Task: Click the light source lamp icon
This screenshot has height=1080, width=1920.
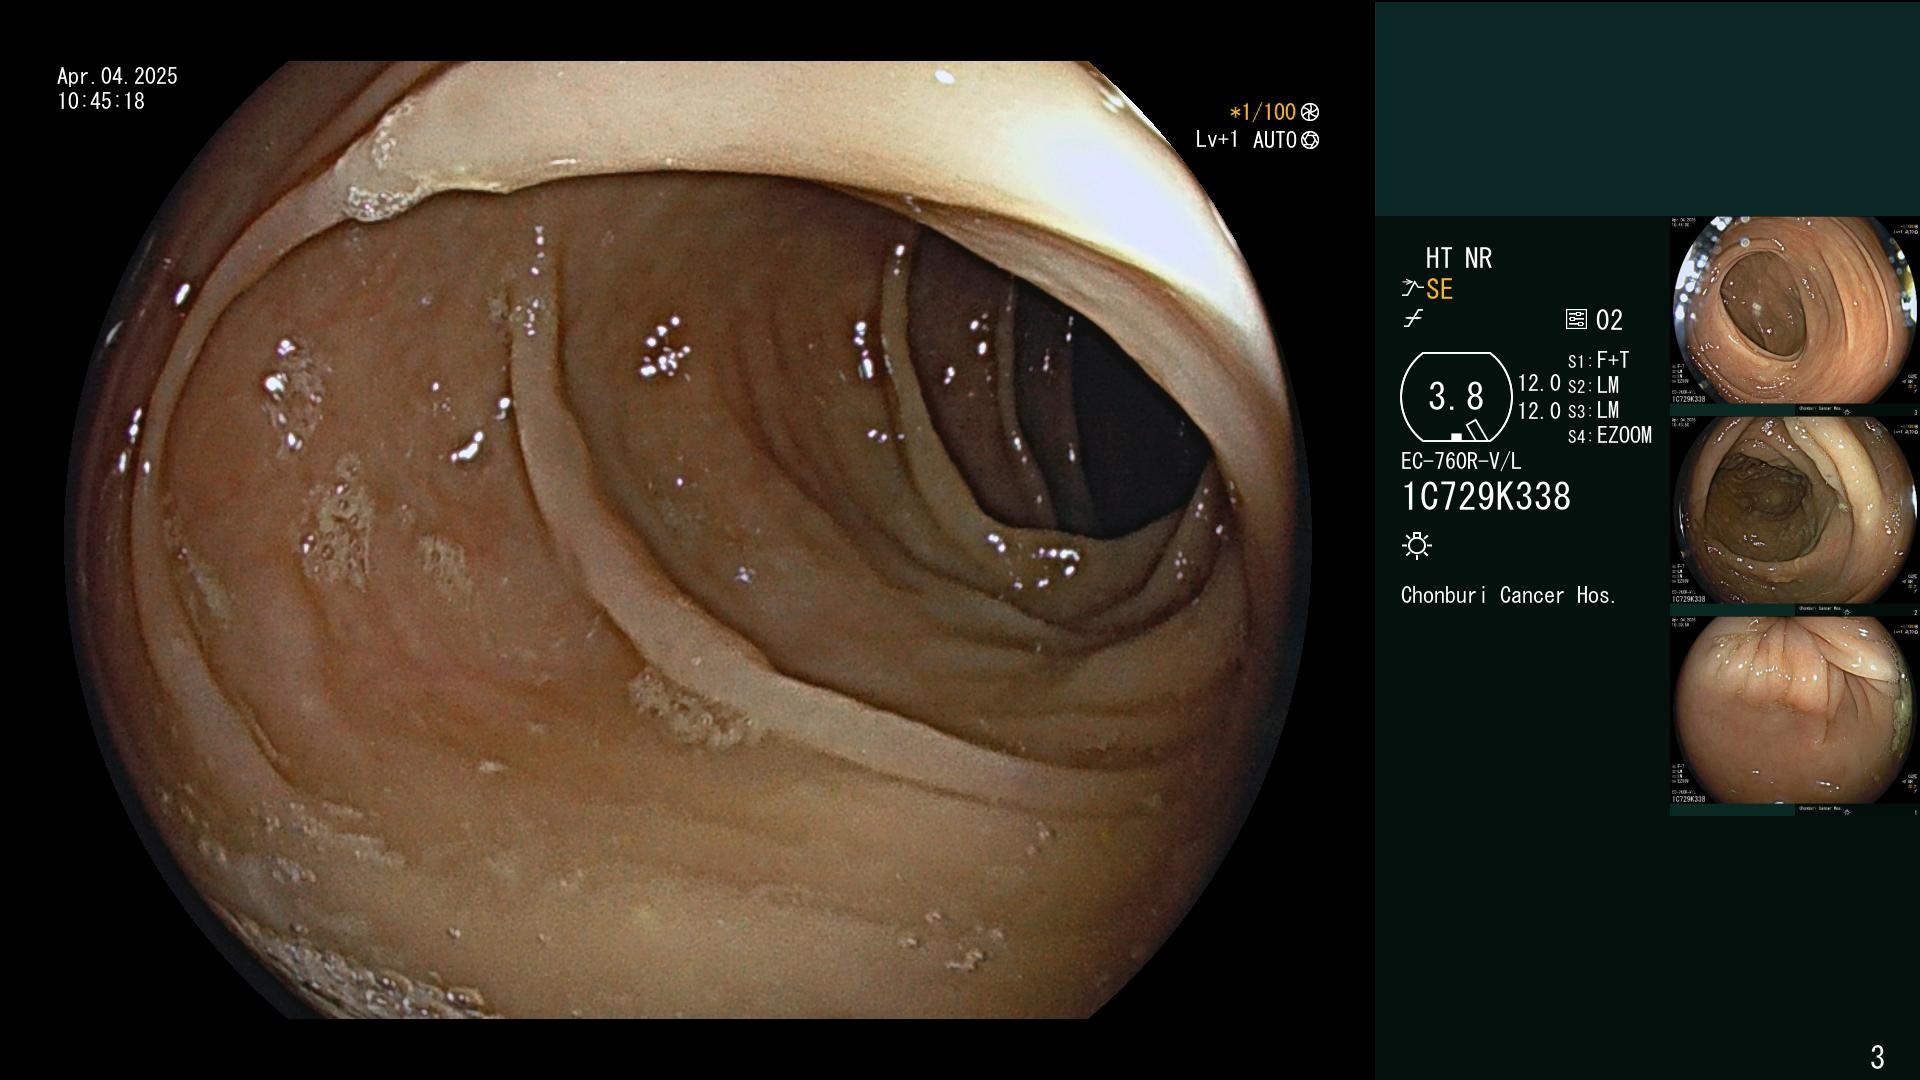Action: pyautogui.click(x=1417, y=545)
